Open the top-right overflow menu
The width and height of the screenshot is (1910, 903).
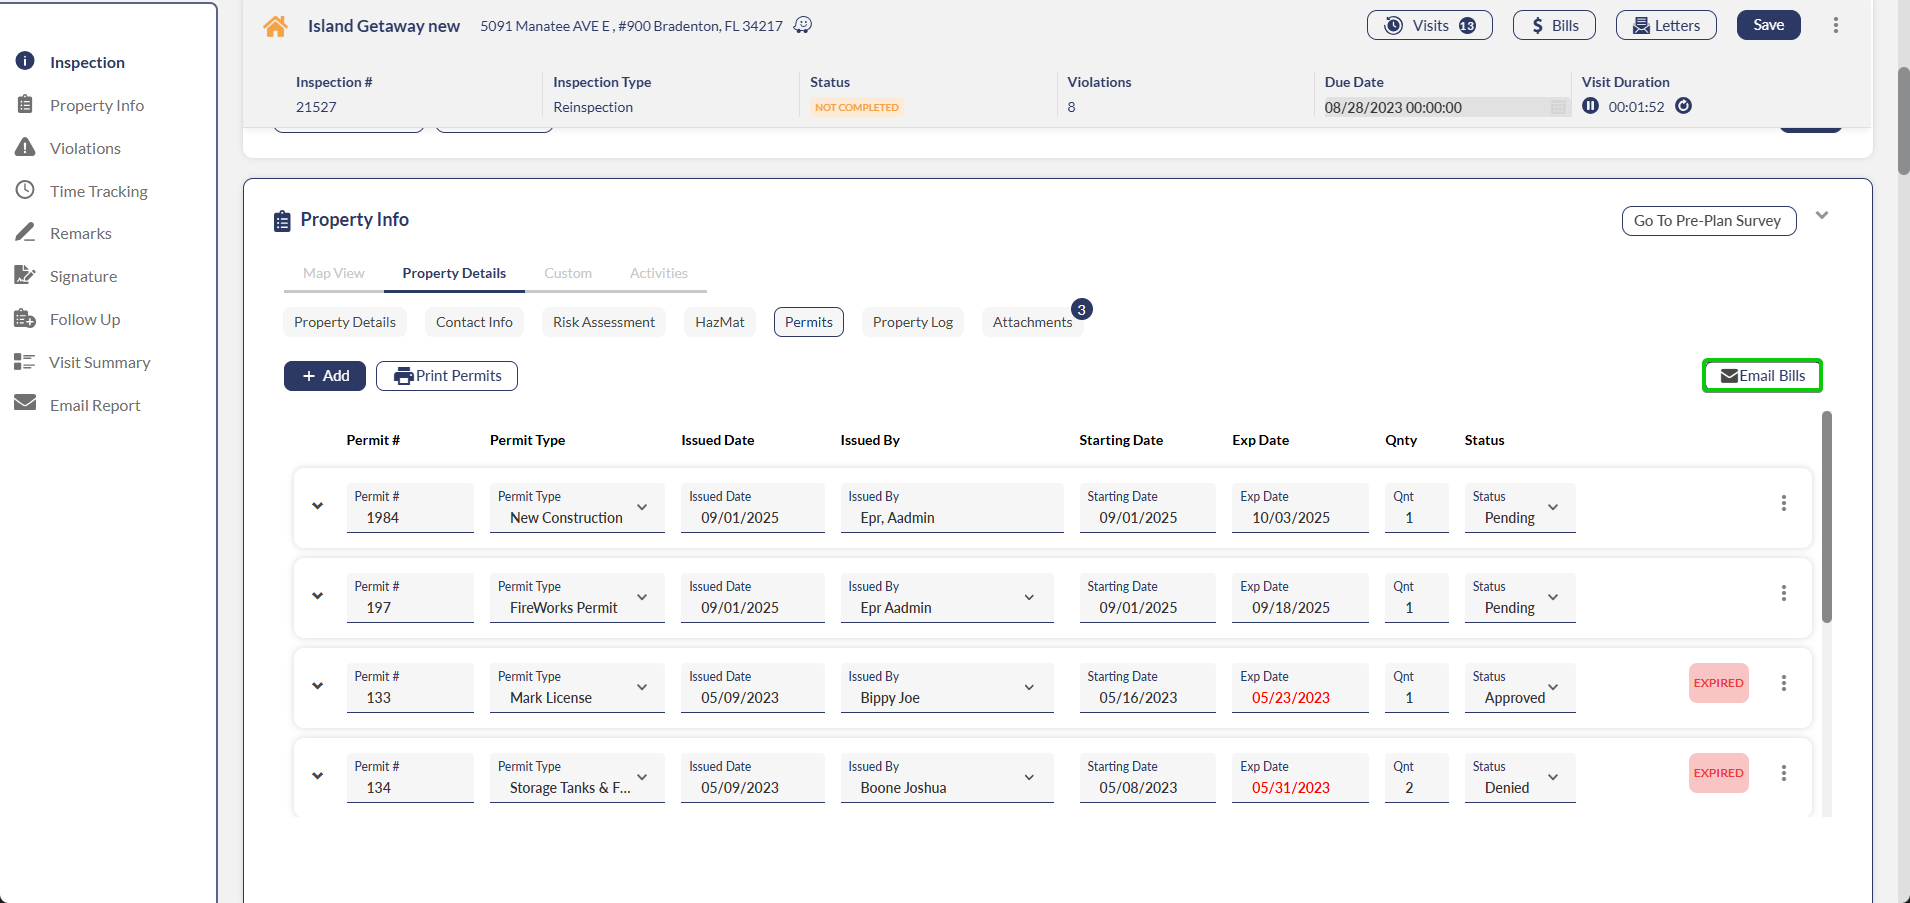click(1835, 25)
